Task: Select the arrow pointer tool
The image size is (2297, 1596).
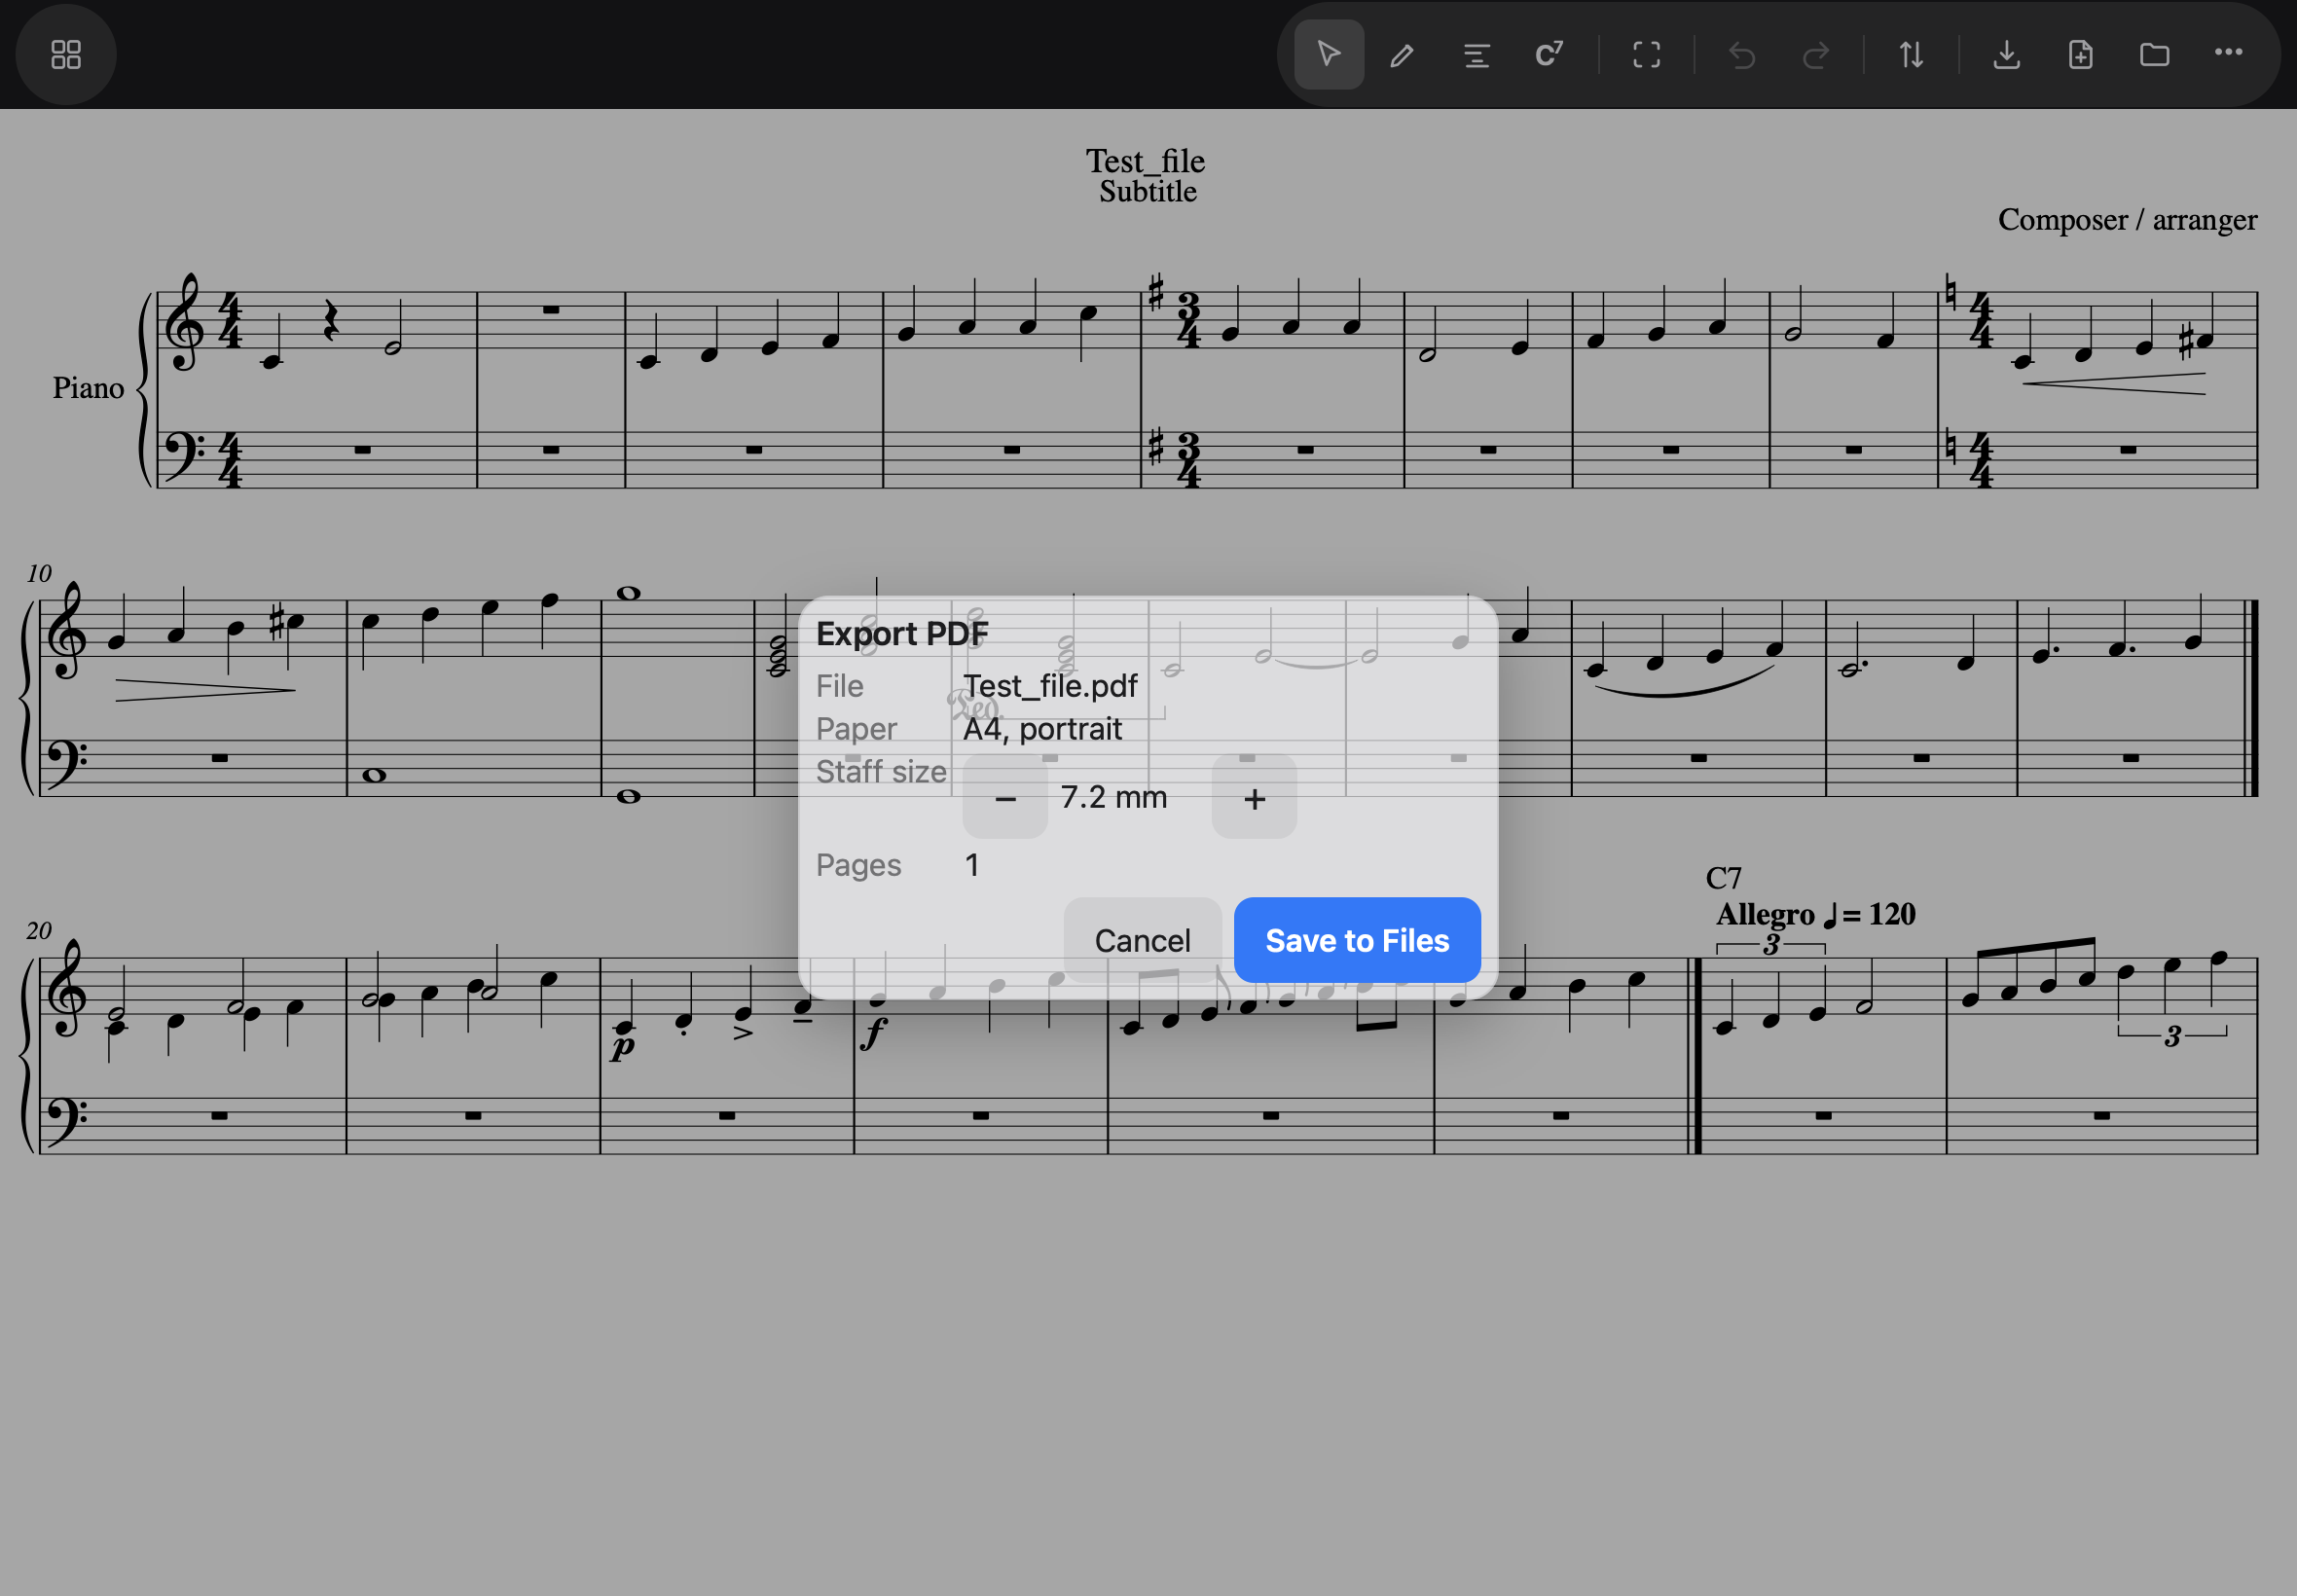Action: (x=1329, y=54)
